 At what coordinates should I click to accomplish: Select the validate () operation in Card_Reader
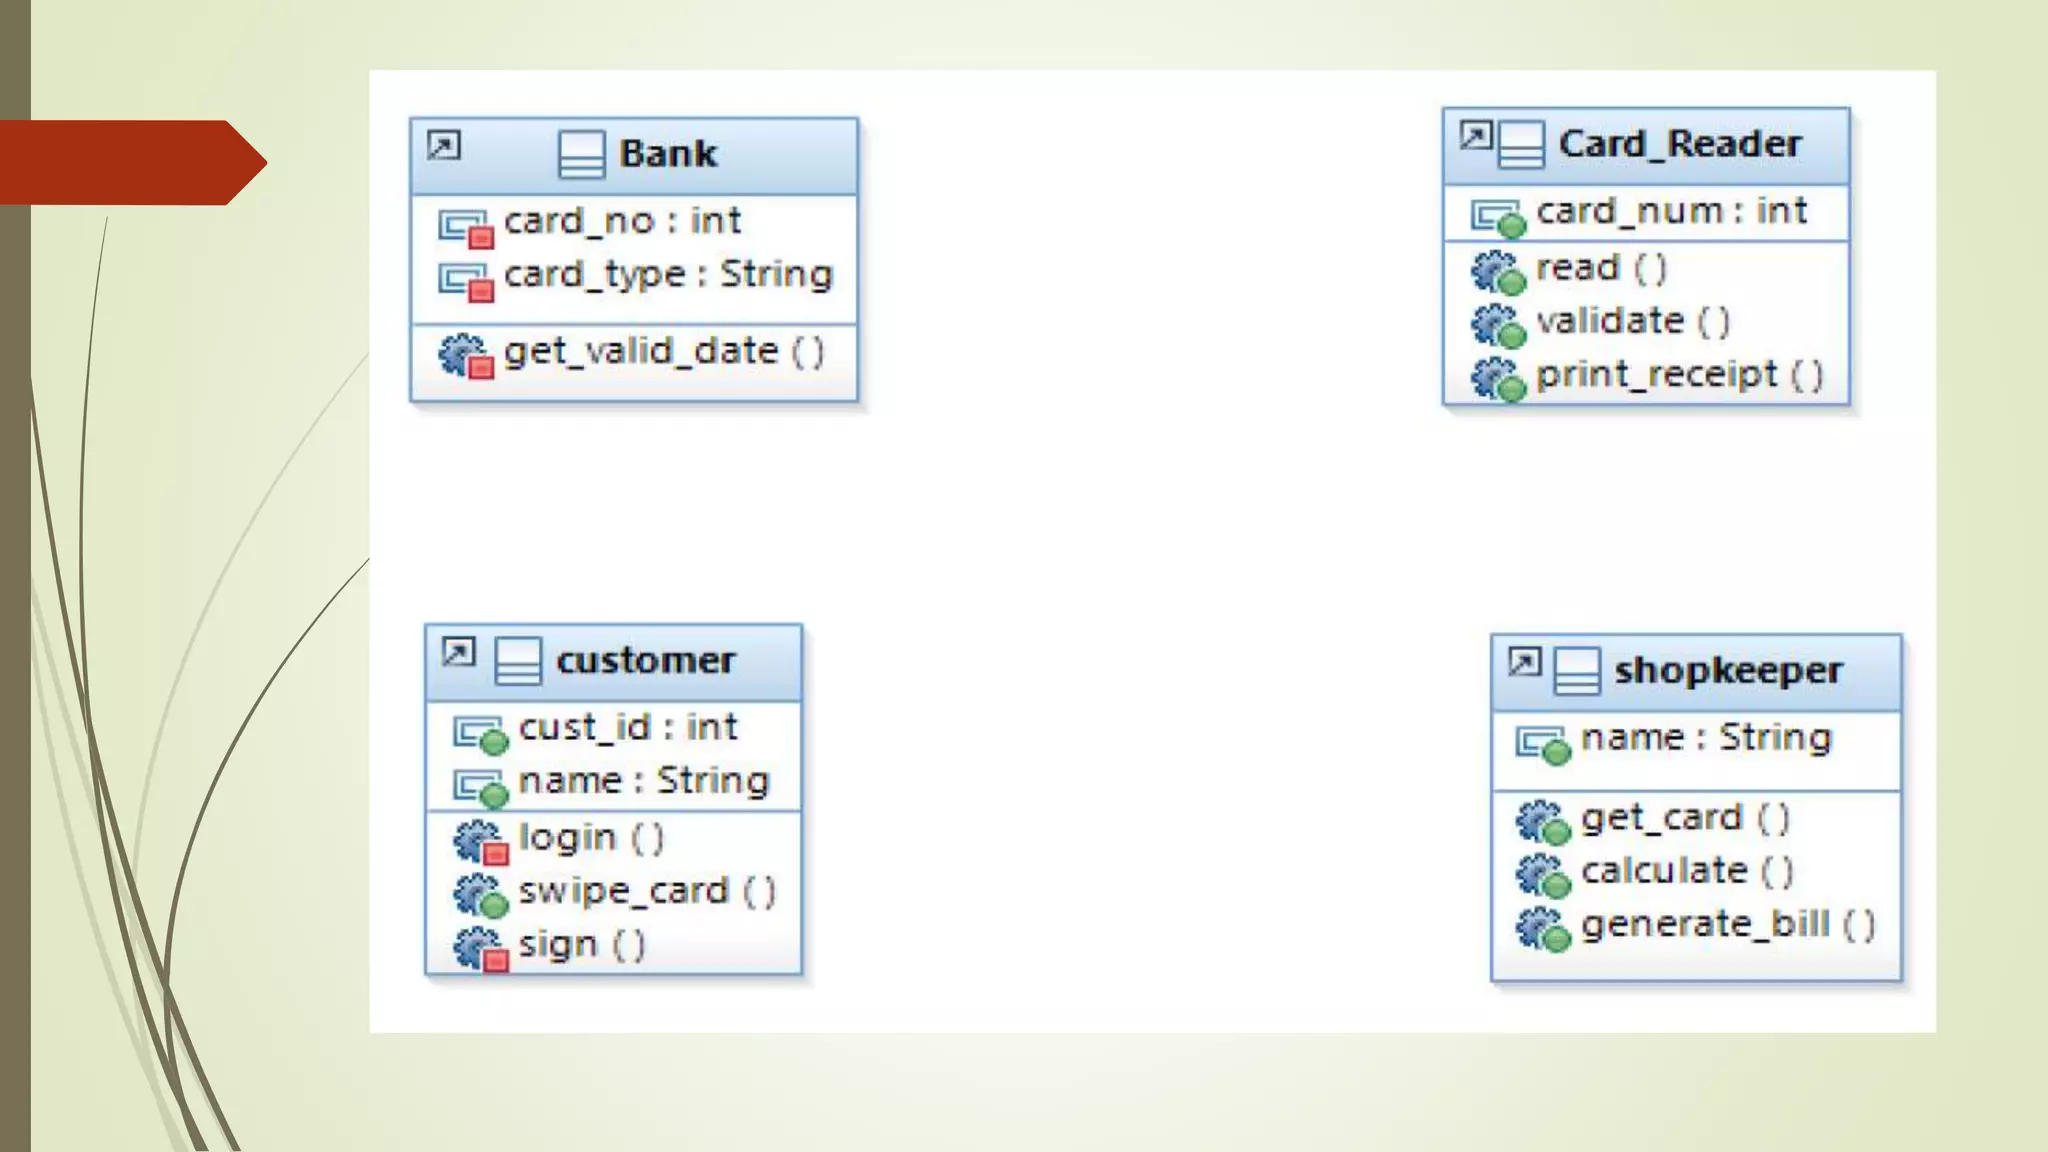(x=1632, y=322)
